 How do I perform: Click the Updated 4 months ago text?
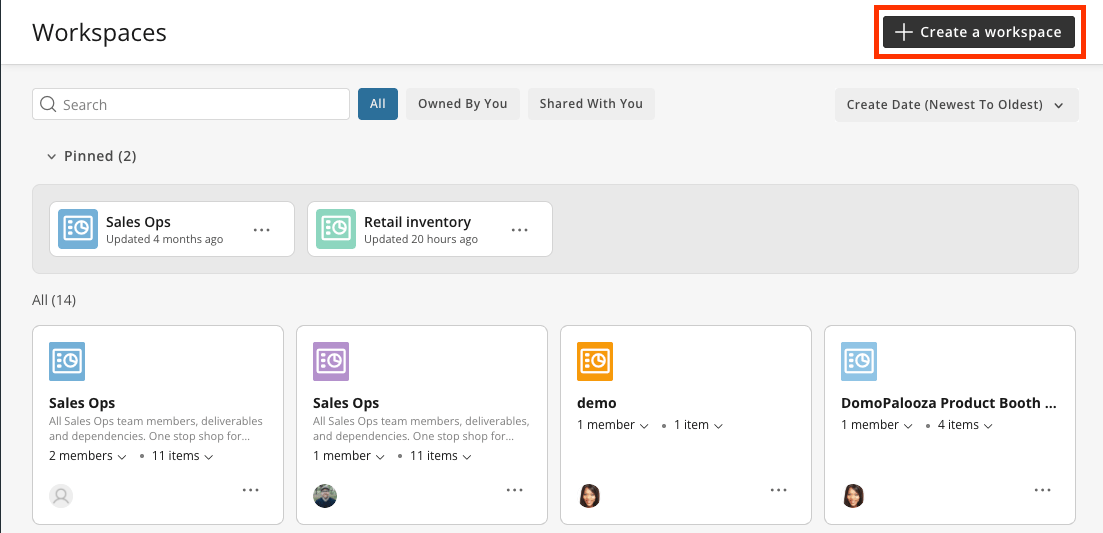click(x=165, y=240)
